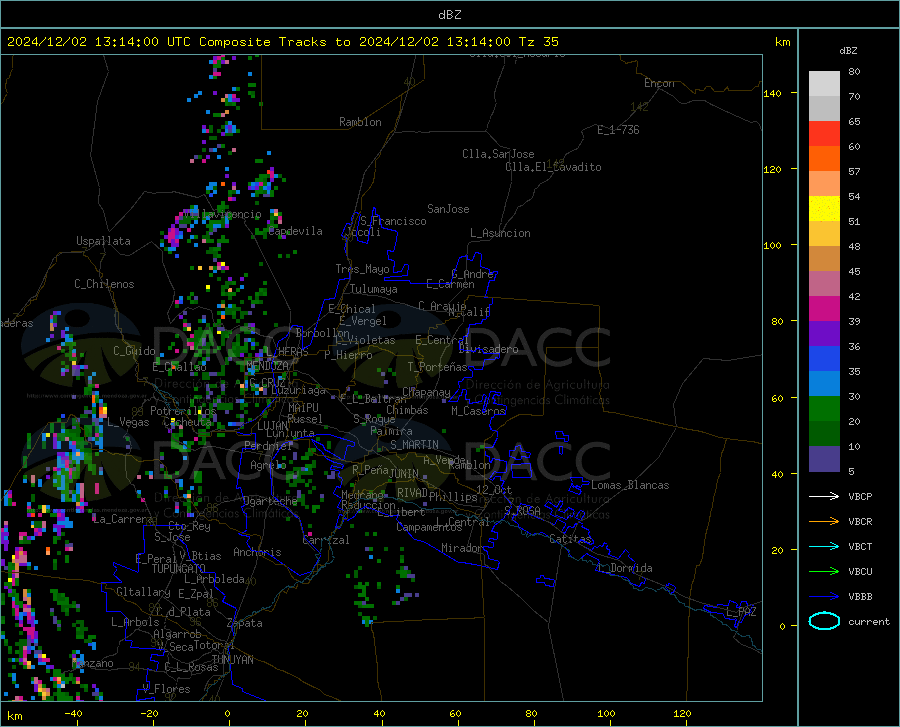900x727 pixels.
Task: Click the -40 km axis tick label
Action: (73, 713)
